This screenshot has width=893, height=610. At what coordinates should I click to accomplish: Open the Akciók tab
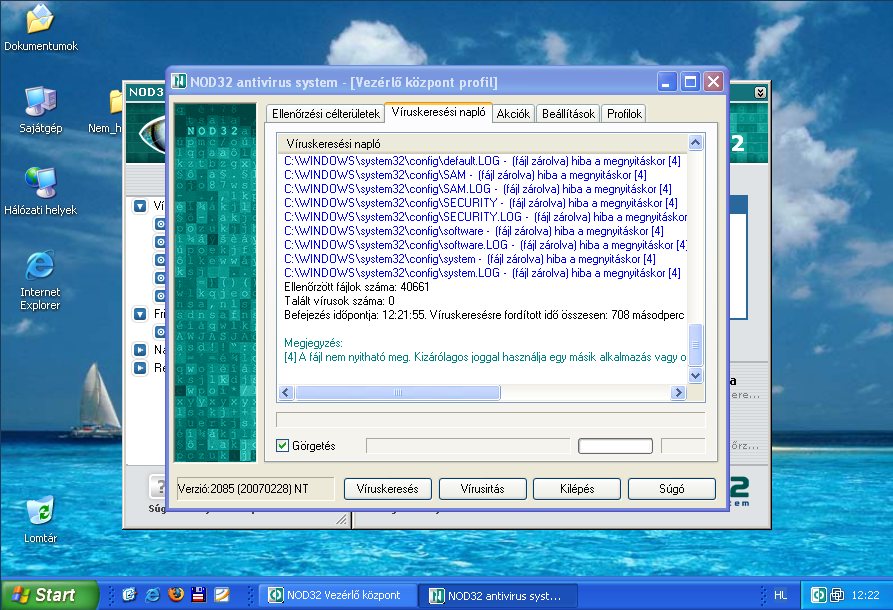(x=513, y=114)
